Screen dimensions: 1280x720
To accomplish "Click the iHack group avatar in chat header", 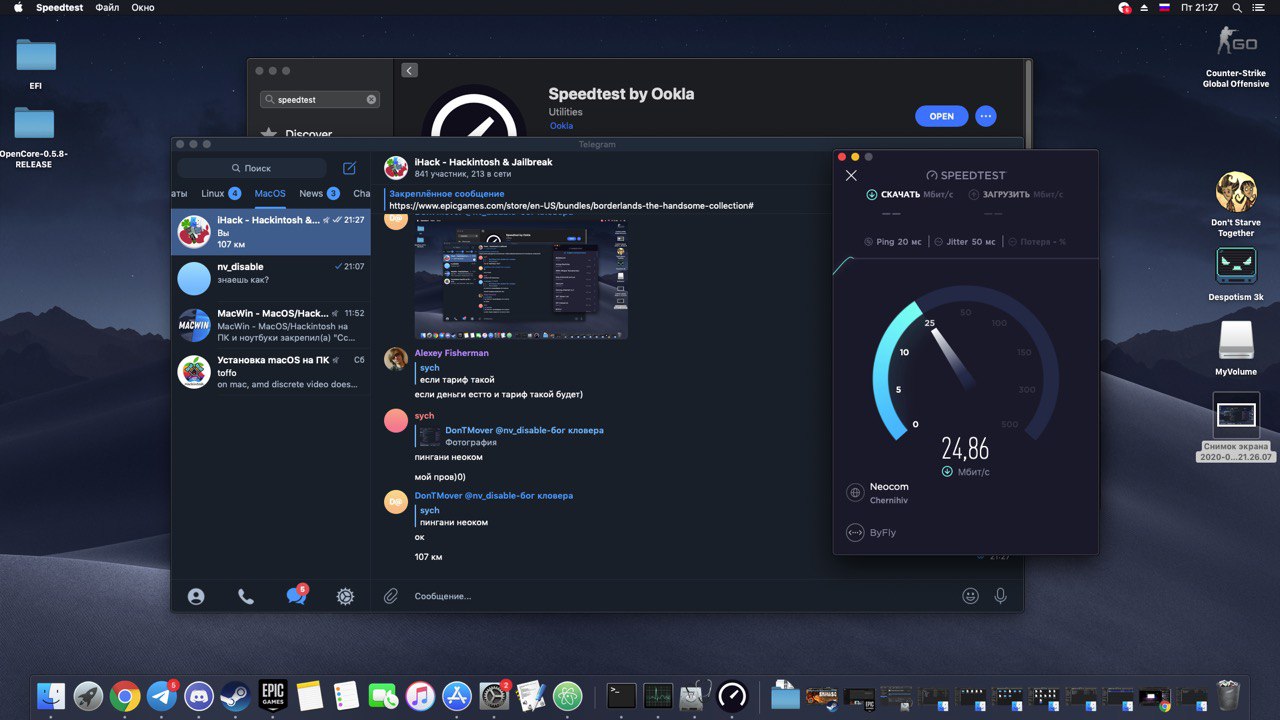I will [x=396, y=168].
